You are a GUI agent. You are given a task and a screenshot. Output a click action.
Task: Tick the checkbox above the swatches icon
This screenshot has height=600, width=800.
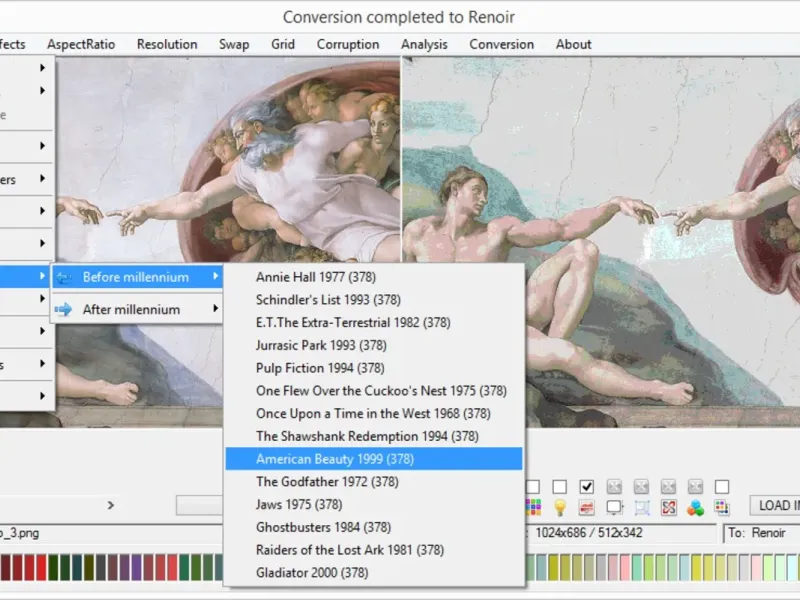[x=722, y=486]
